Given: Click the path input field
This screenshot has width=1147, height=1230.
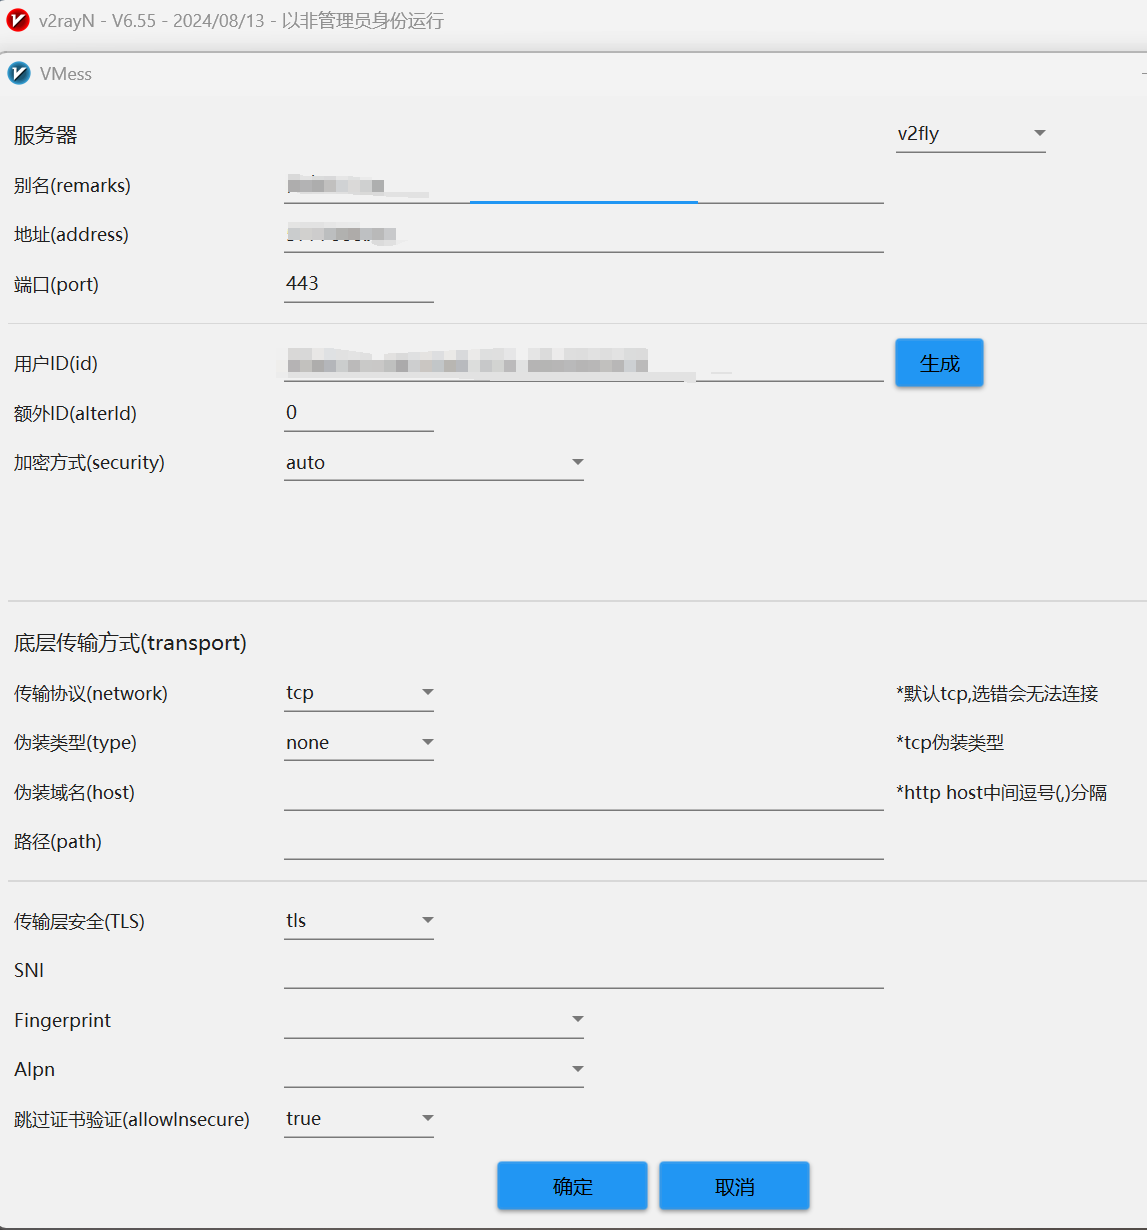Looking at the screenshot, I should tap(583, 842).
